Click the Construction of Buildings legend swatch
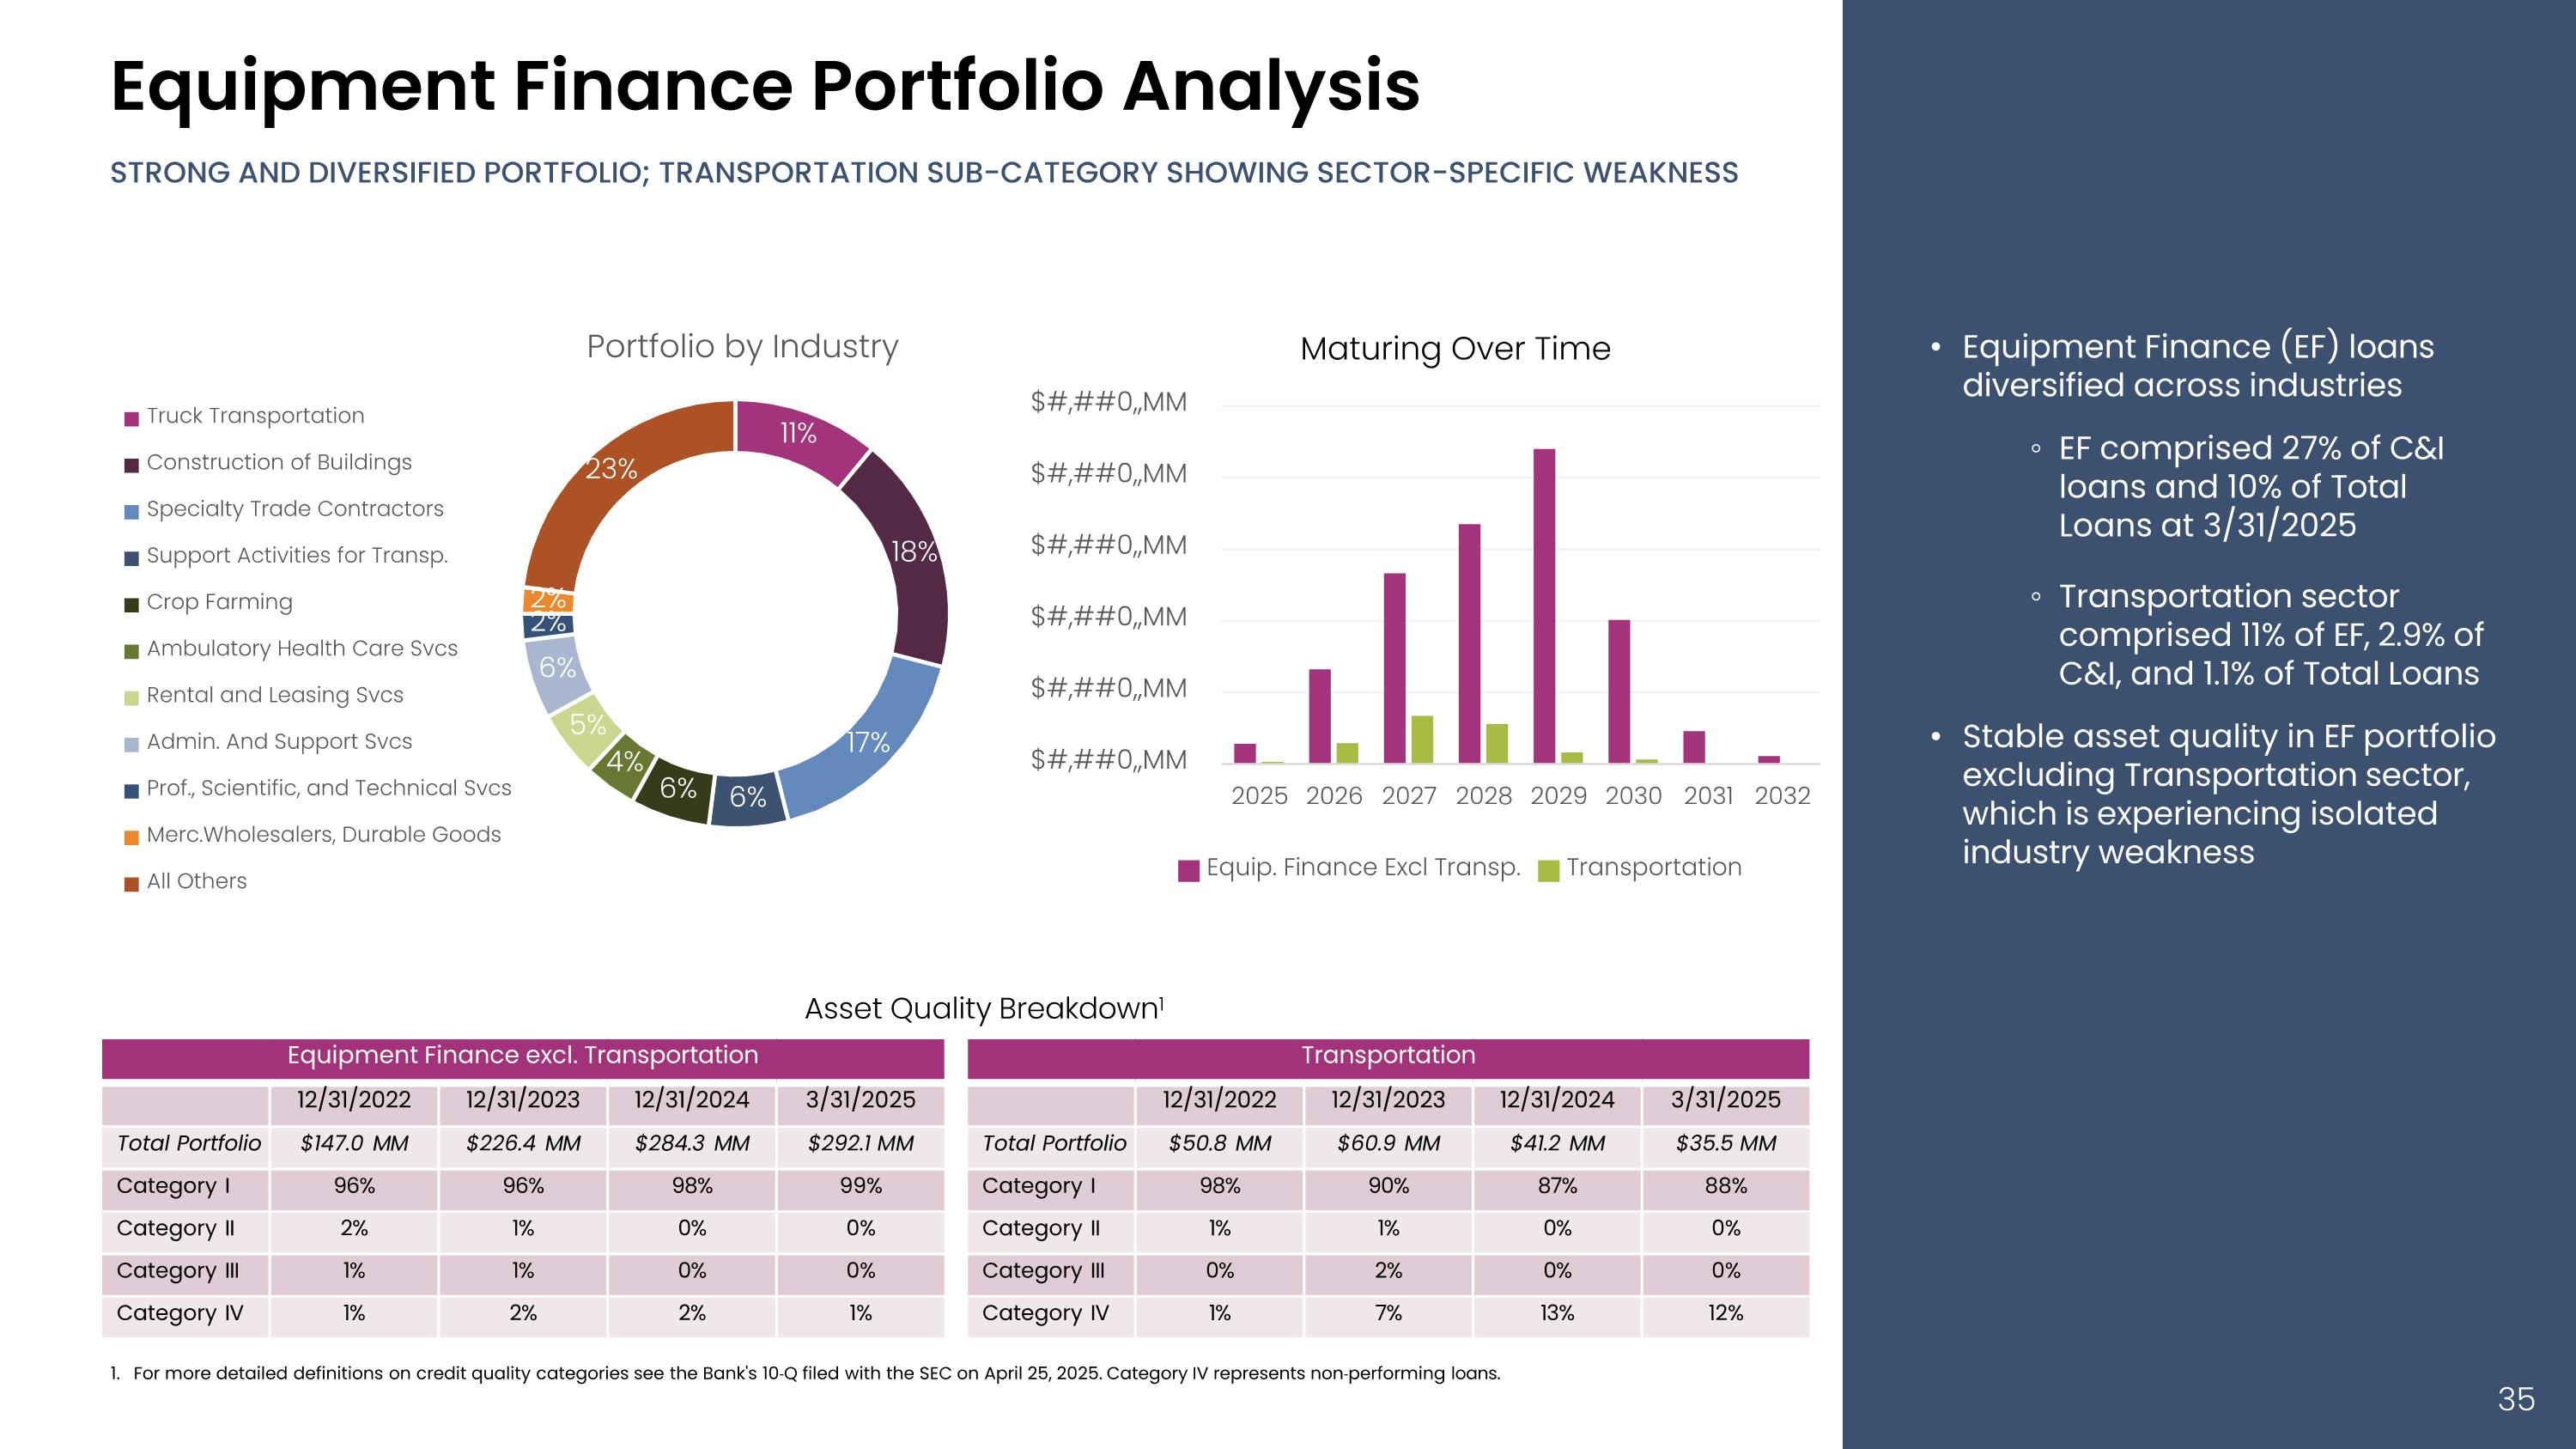Viewport: 2576px width, 1449px height. pyautogui.click(x=131, y=465)
